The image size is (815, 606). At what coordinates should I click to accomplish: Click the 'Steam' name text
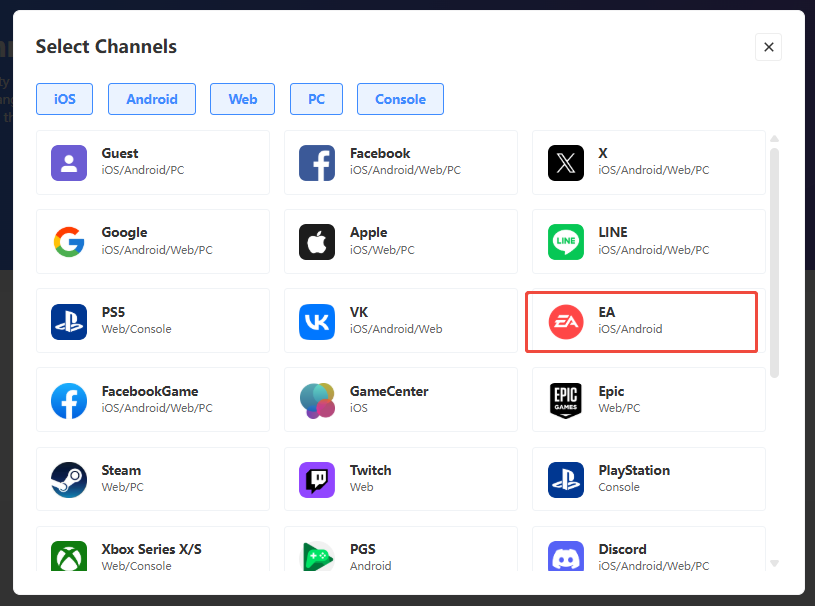point(121,470)
